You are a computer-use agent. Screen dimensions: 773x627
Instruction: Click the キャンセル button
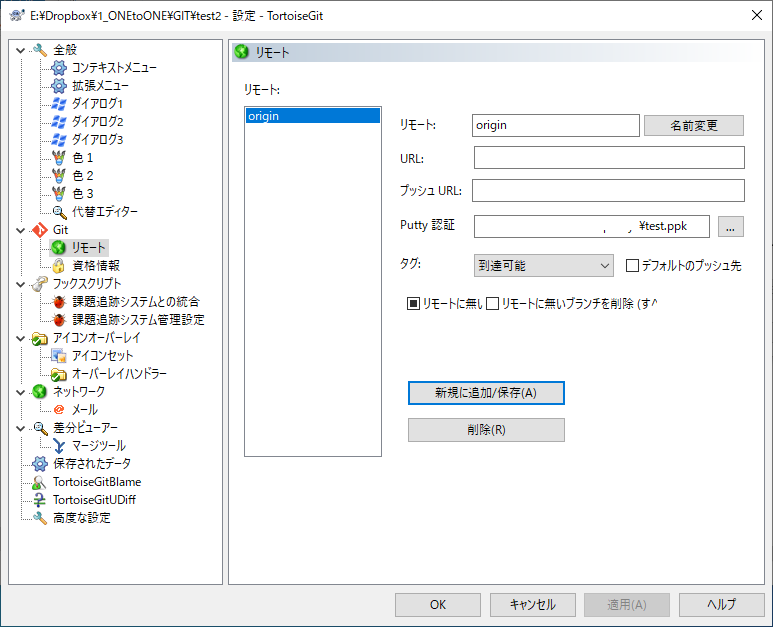pos(532,605)
